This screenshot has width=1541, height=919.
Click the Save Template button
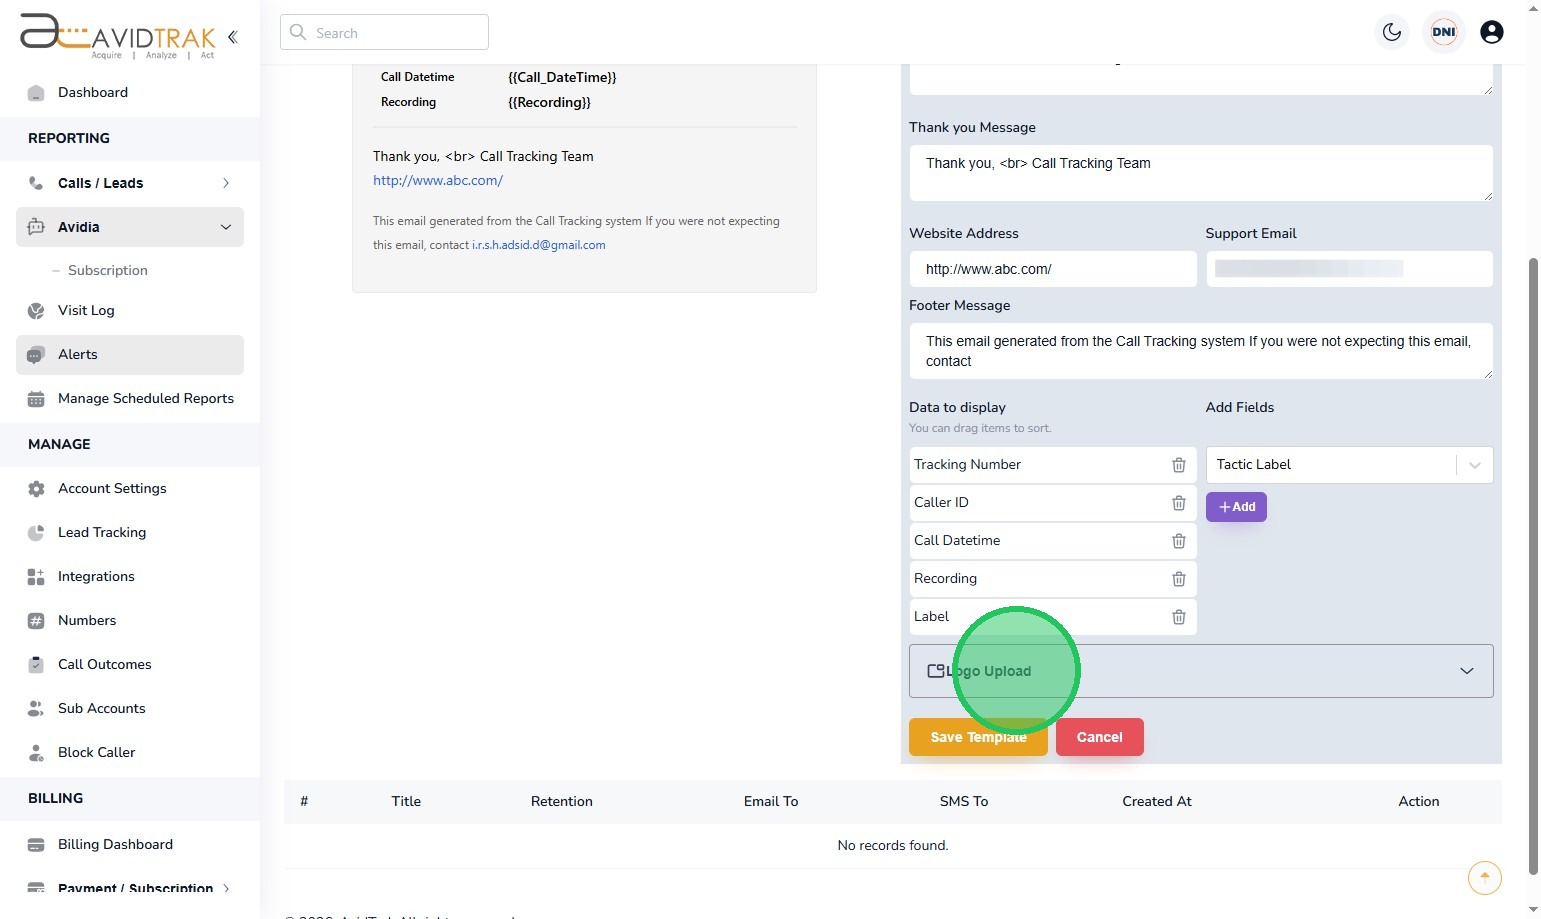(977, 737)
